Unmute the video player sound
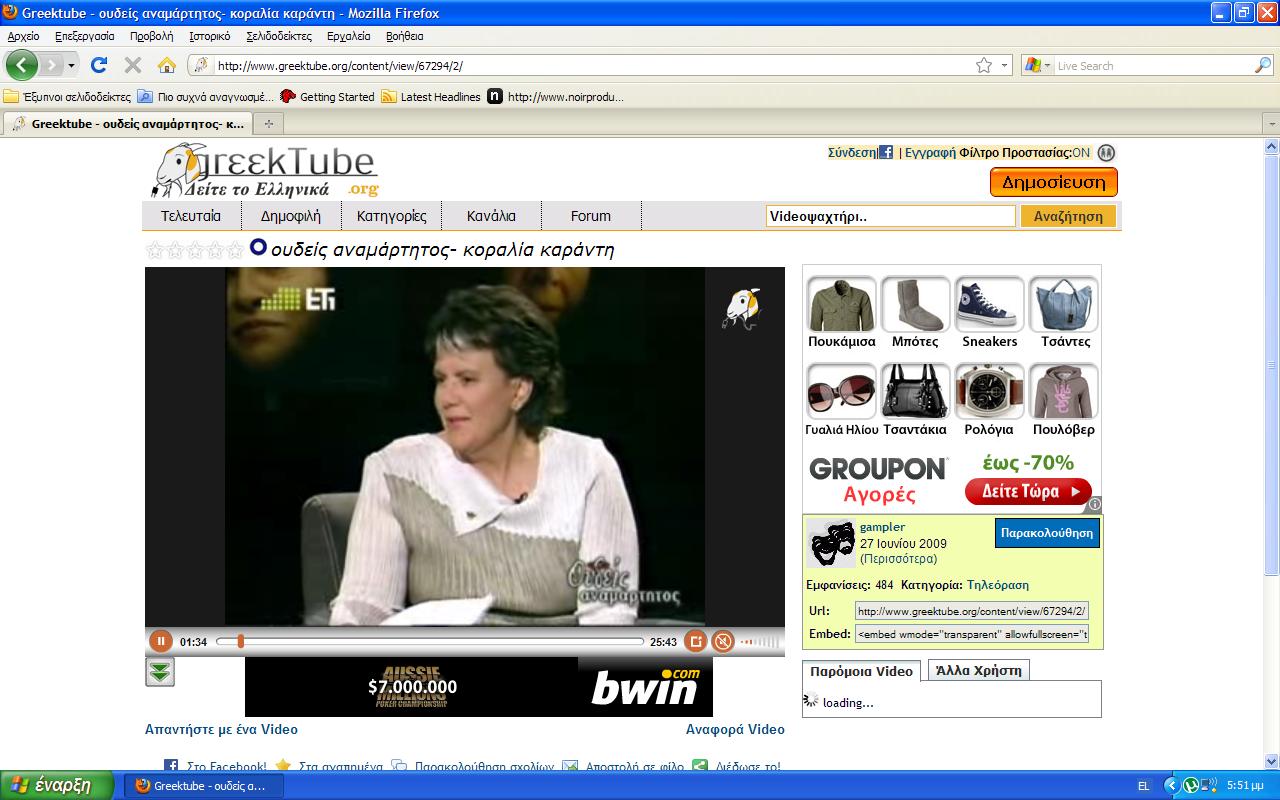 pyautogui.click(x=723, y=641)
